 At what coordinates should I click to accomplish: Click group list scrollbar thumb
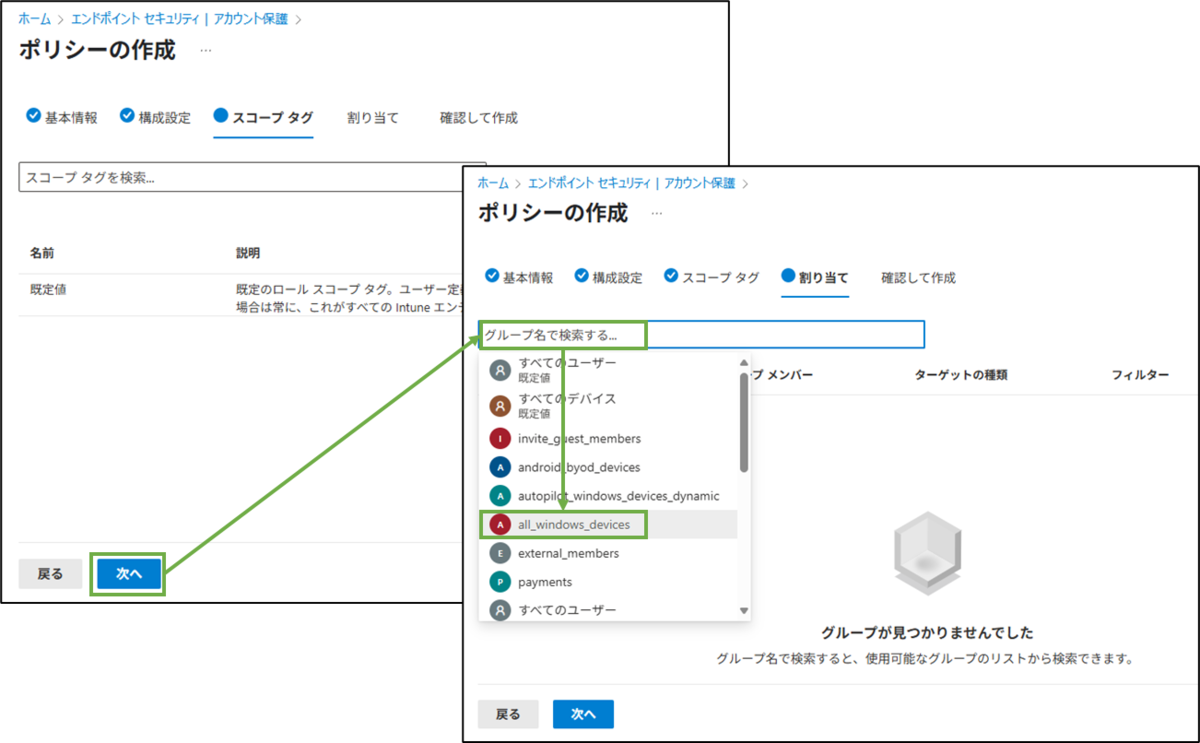(x=743, y=422)
